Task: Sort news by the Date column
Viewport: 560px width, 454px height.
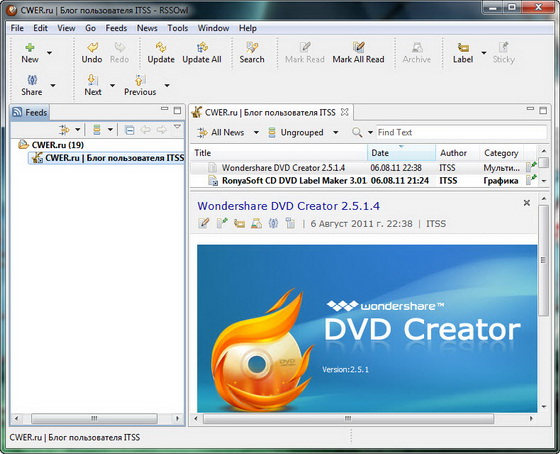Action: coord(401,153)
